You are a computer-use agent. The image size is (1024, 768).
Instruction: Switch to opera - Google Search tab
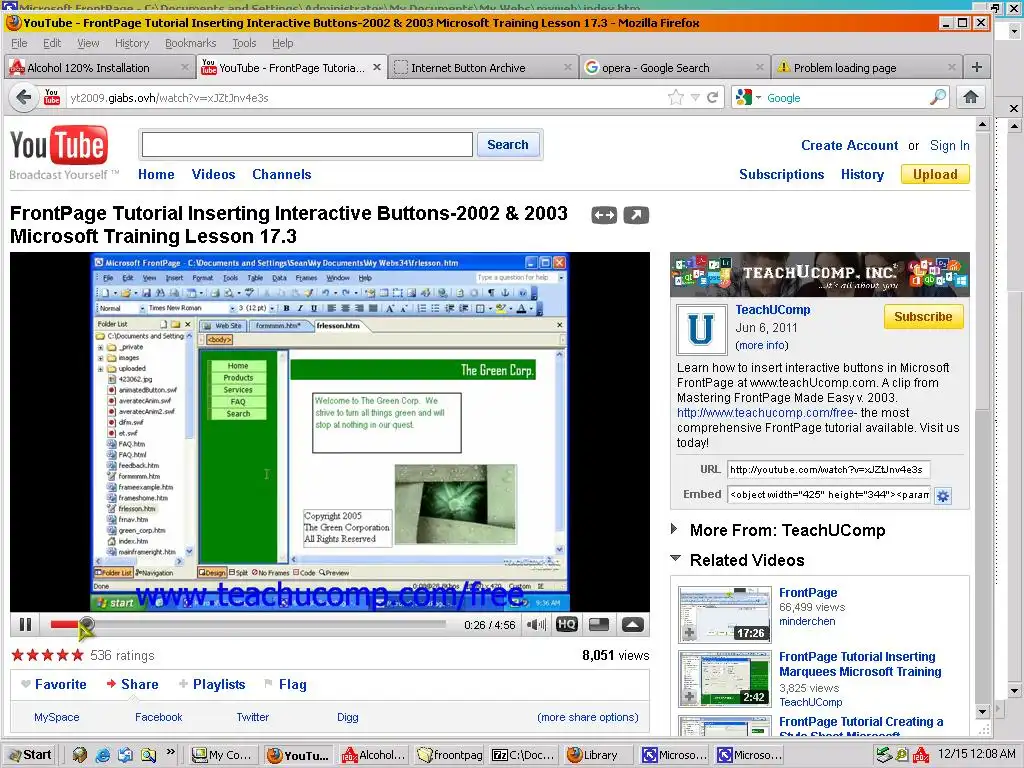pyautogui.click(x=675, y=67)
